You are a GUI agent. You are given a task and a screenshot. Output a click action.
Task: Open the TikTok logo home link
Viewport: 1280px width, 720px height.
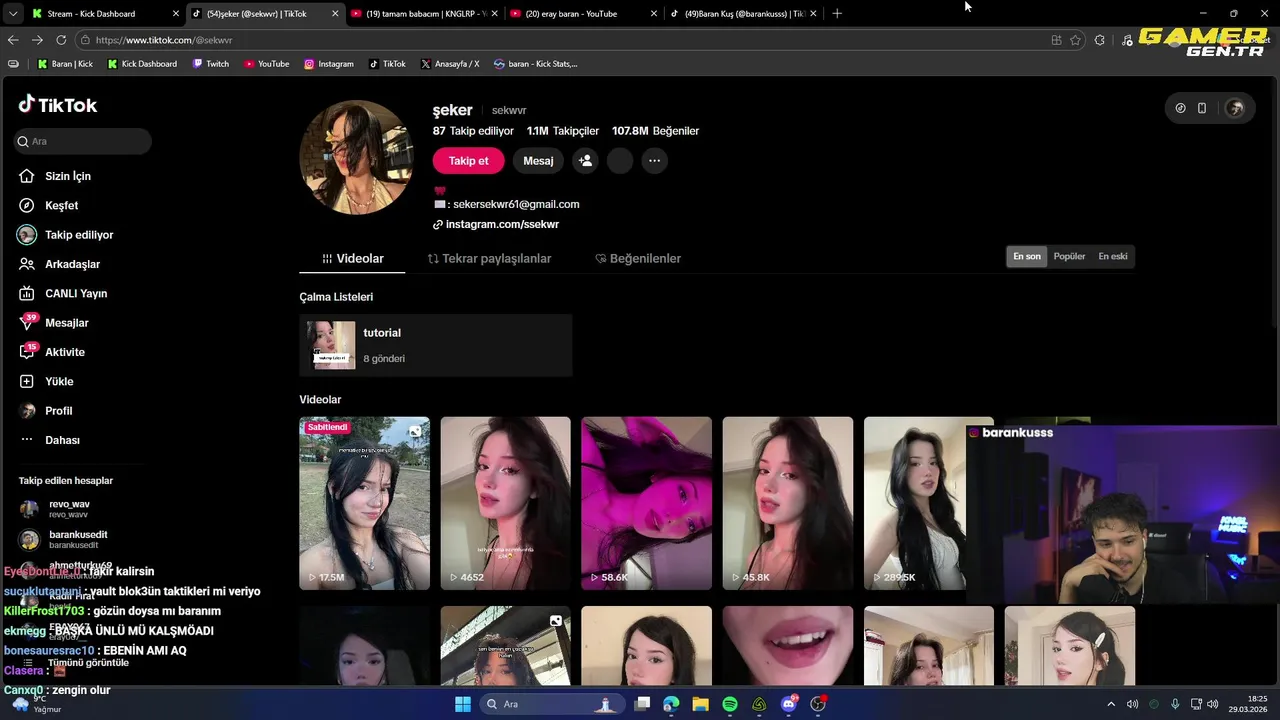58,105
